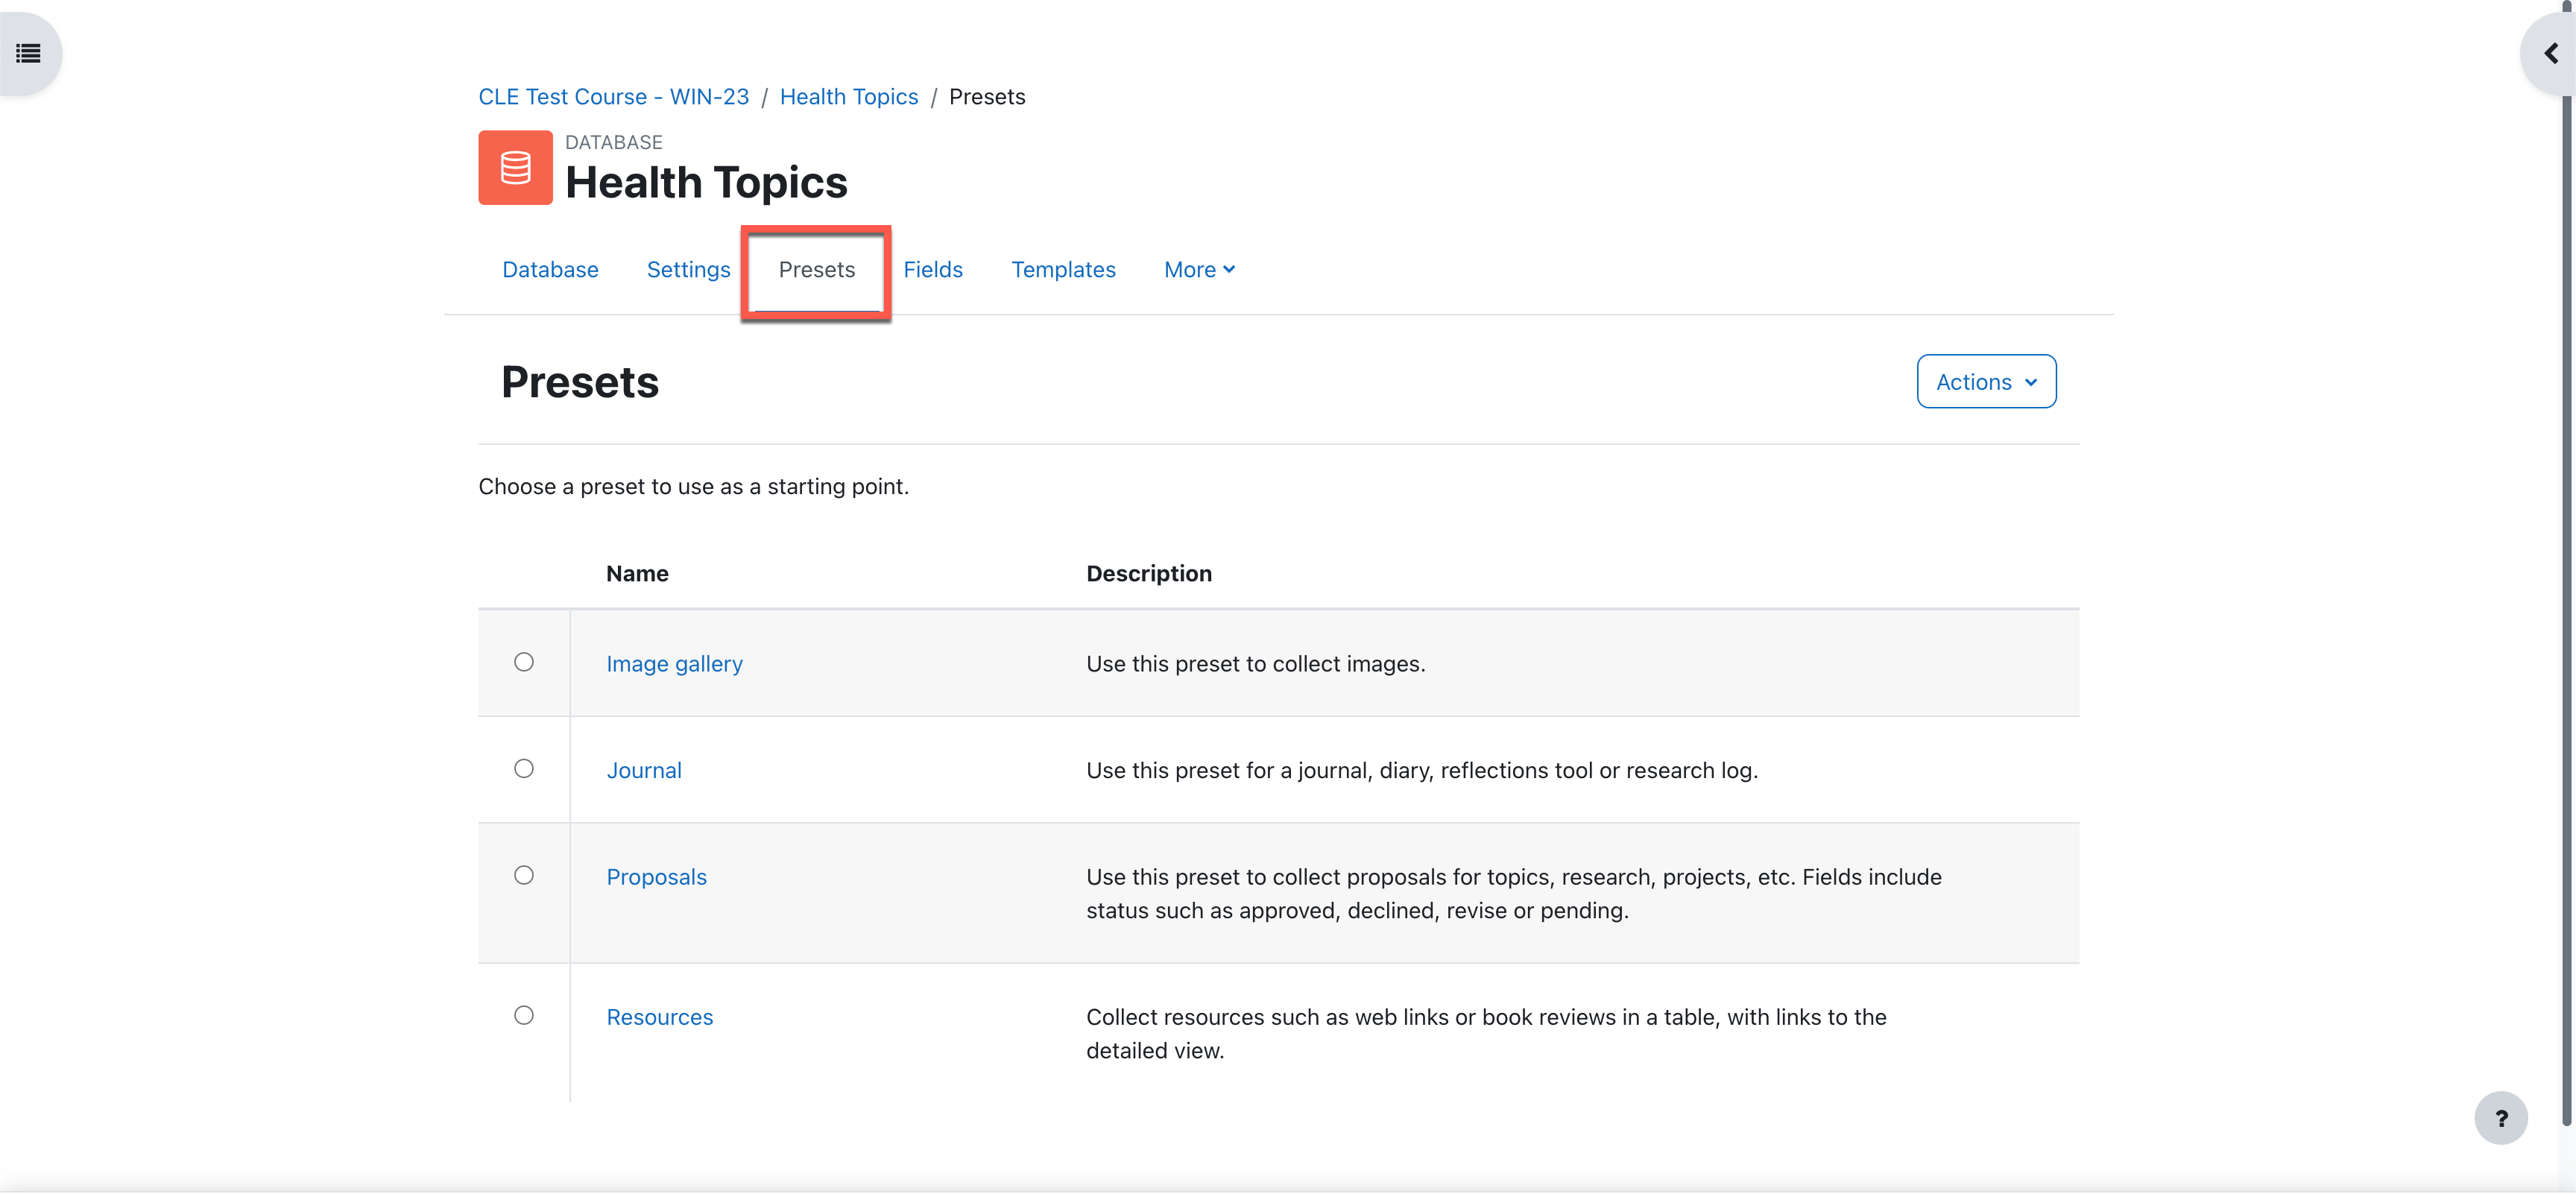
Task: Open the block drawer chevron icon
Action: tap(2551, 53)
